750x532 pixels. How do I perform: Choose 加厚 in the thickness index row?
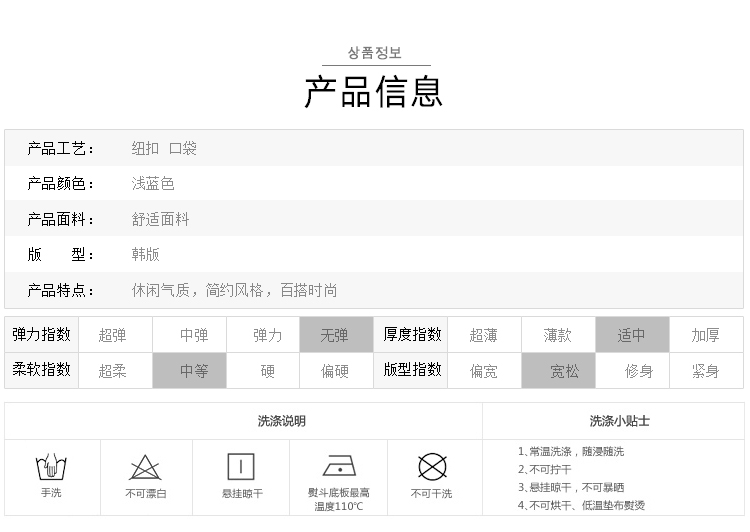point(705,335)
